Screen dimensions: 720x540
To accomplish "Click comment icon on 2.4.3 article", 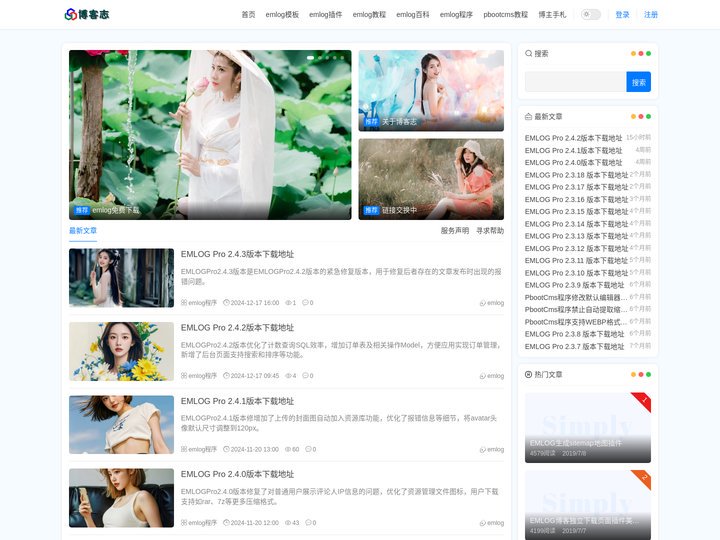I will (305, 303).
